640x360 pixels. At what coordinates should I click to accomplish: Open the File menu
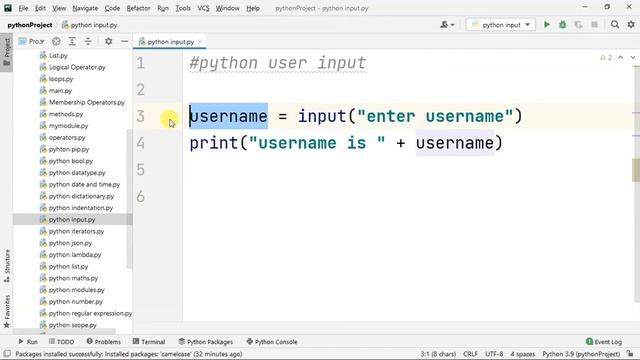[x=23, y=8]
